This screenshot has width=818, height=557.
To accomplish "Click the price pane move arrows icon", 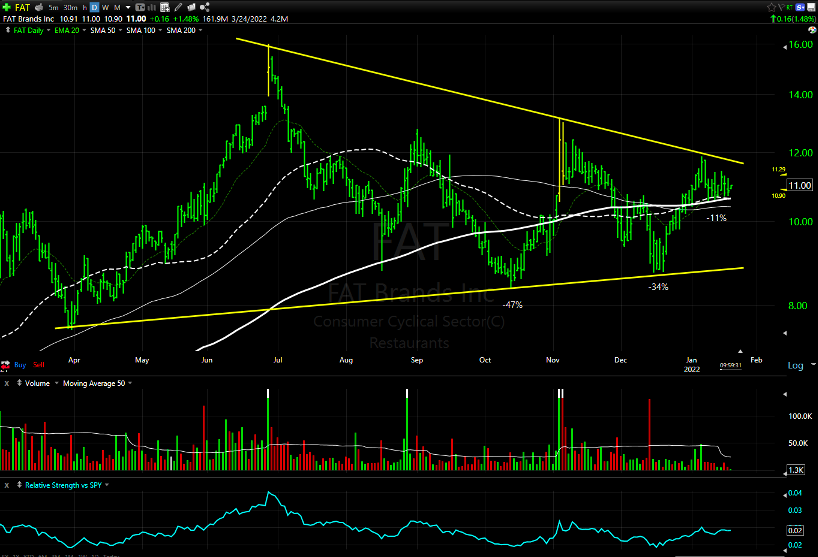I will [7, 30].
